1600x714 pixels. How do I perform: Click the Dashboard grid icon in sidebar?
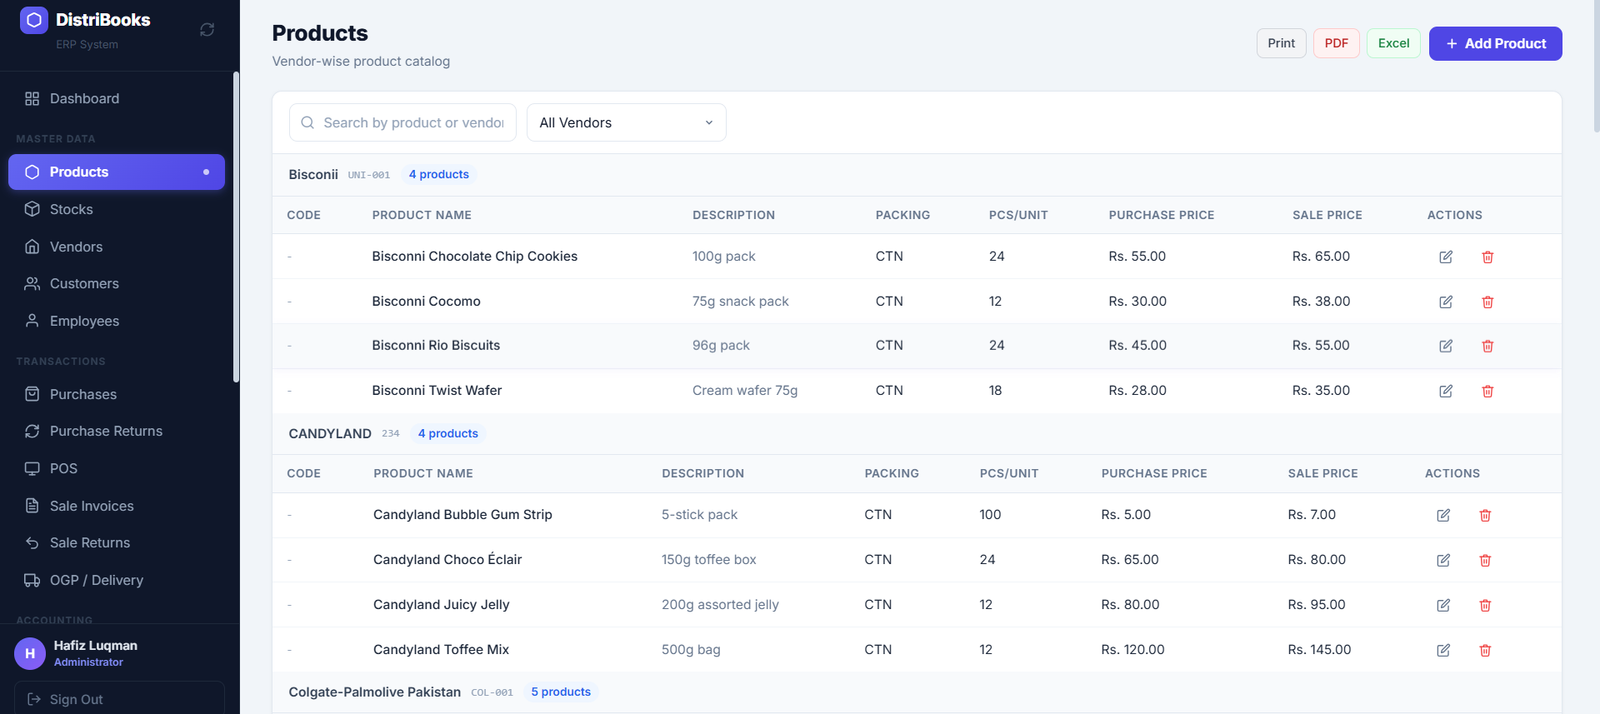point(32,99)
